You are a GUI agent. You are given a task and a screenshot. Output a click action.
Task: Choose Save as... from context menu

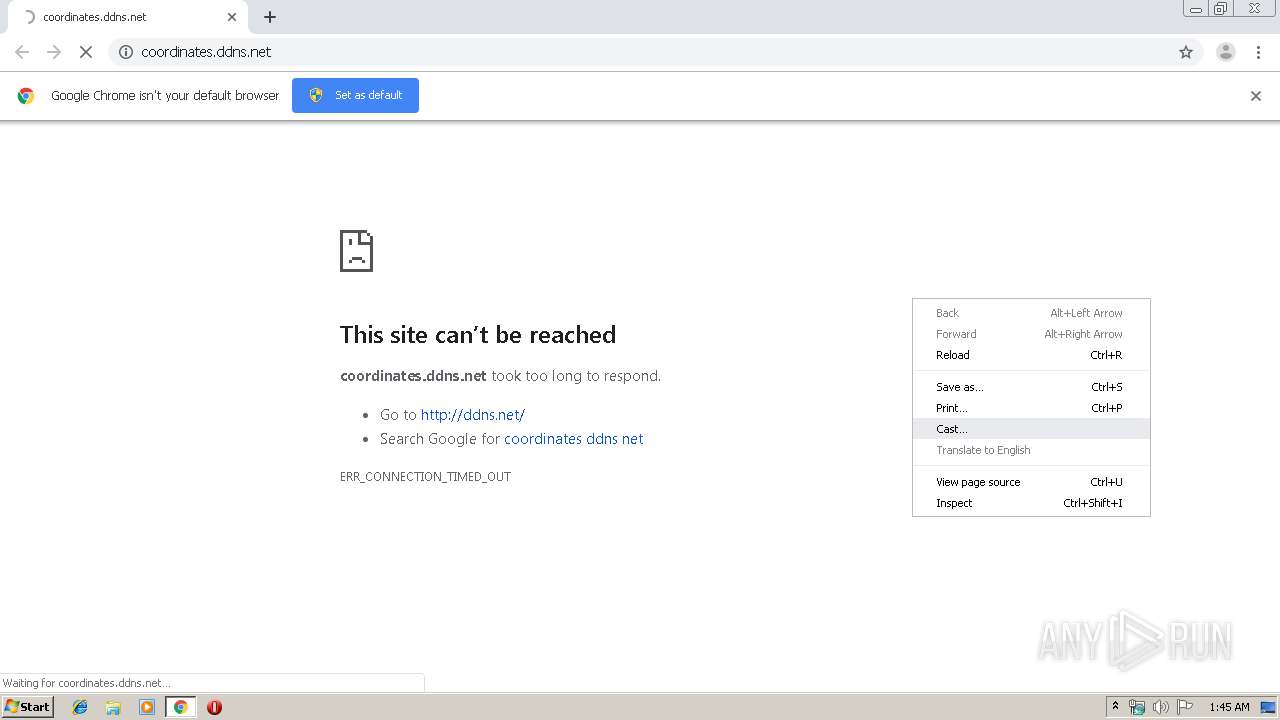pos(1031,387)
